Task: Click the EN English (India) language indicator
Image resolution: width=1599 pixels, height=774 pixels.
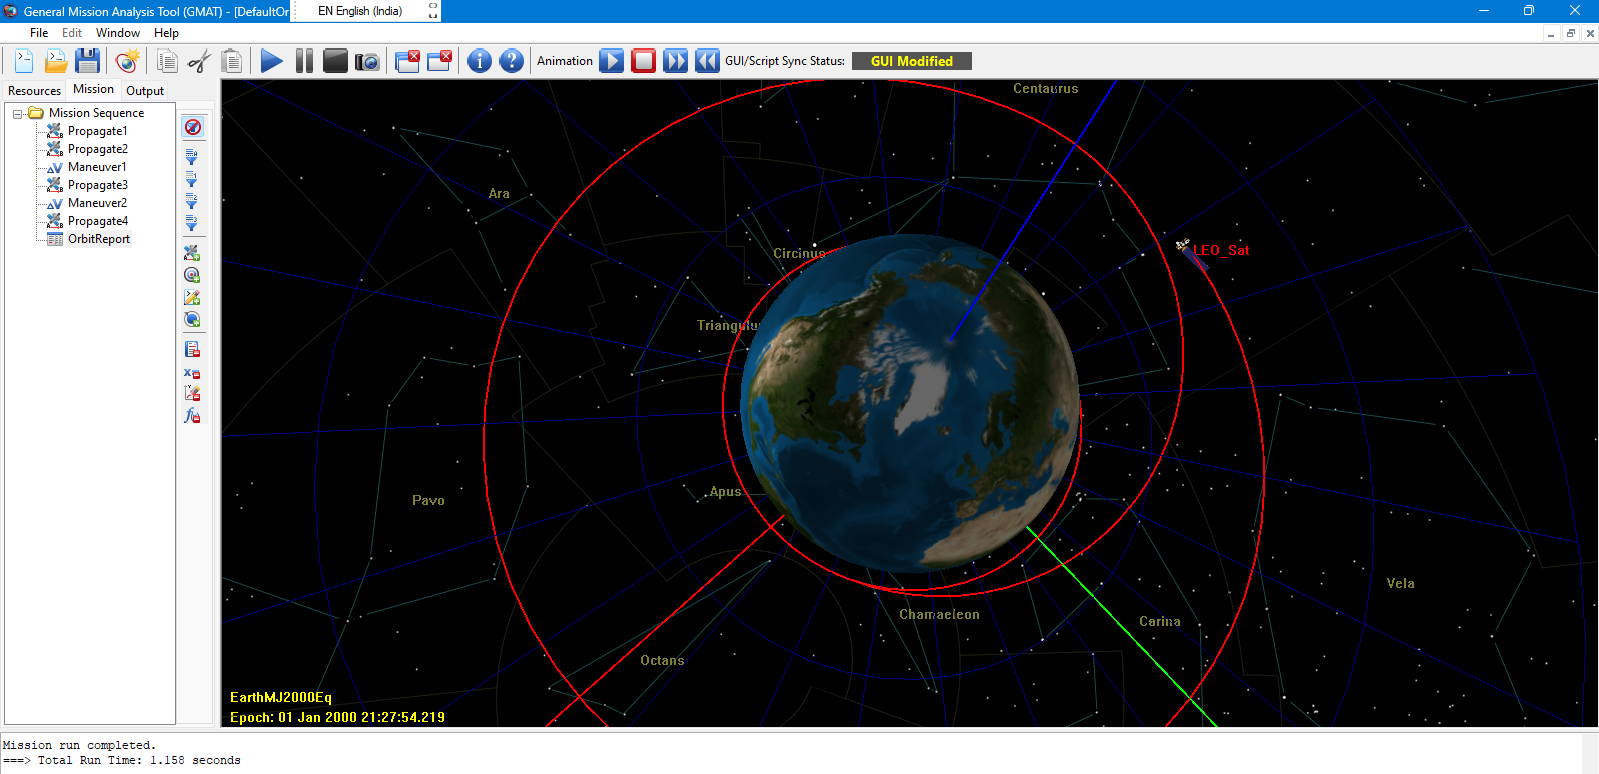Action: click(x=360, y=11)
